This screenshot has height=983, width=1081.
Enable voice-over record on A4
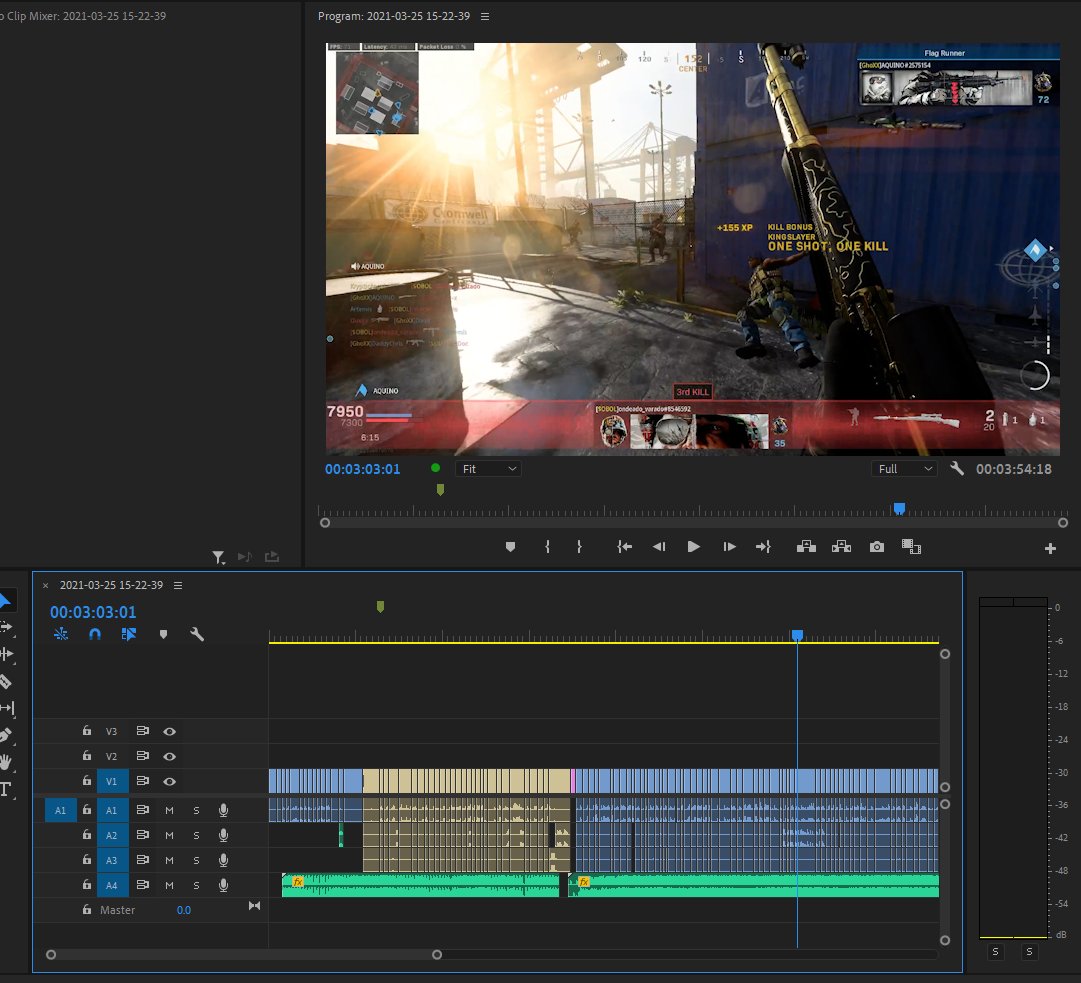point(223,885)
